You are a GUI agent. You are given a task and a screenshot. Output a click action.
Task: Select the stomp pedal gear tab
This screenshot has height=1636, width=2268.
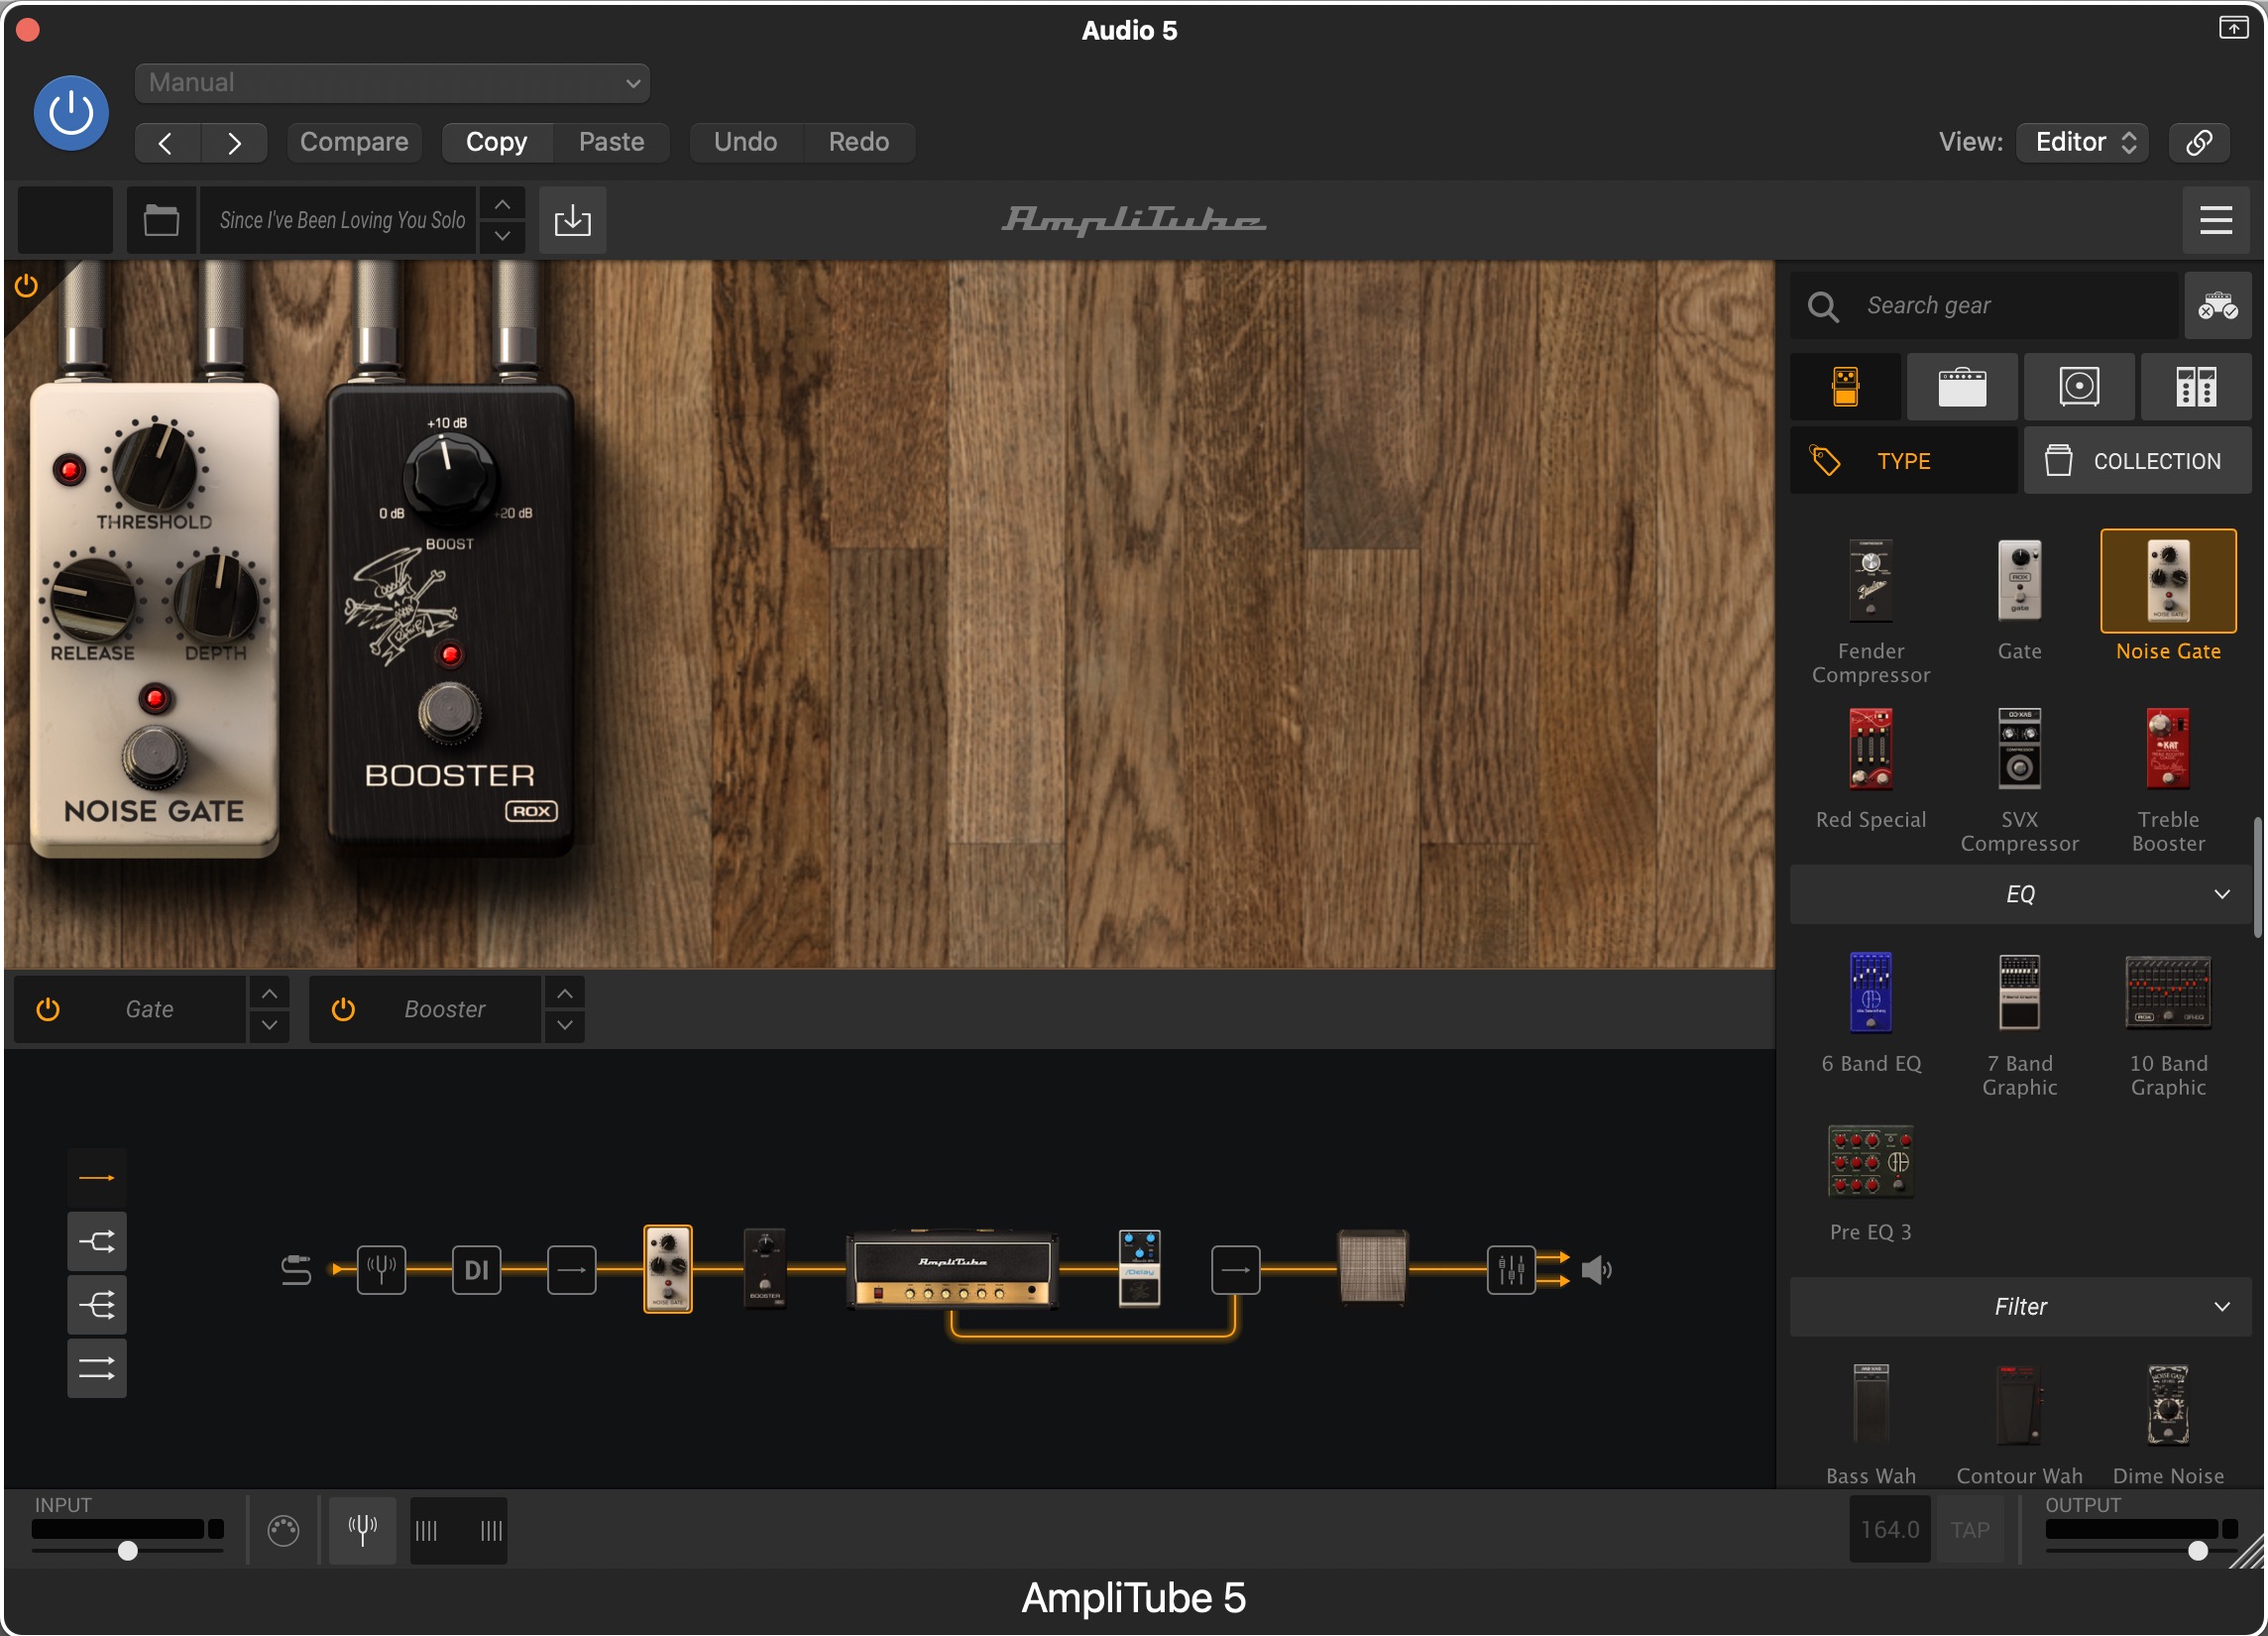[1845, 386]
